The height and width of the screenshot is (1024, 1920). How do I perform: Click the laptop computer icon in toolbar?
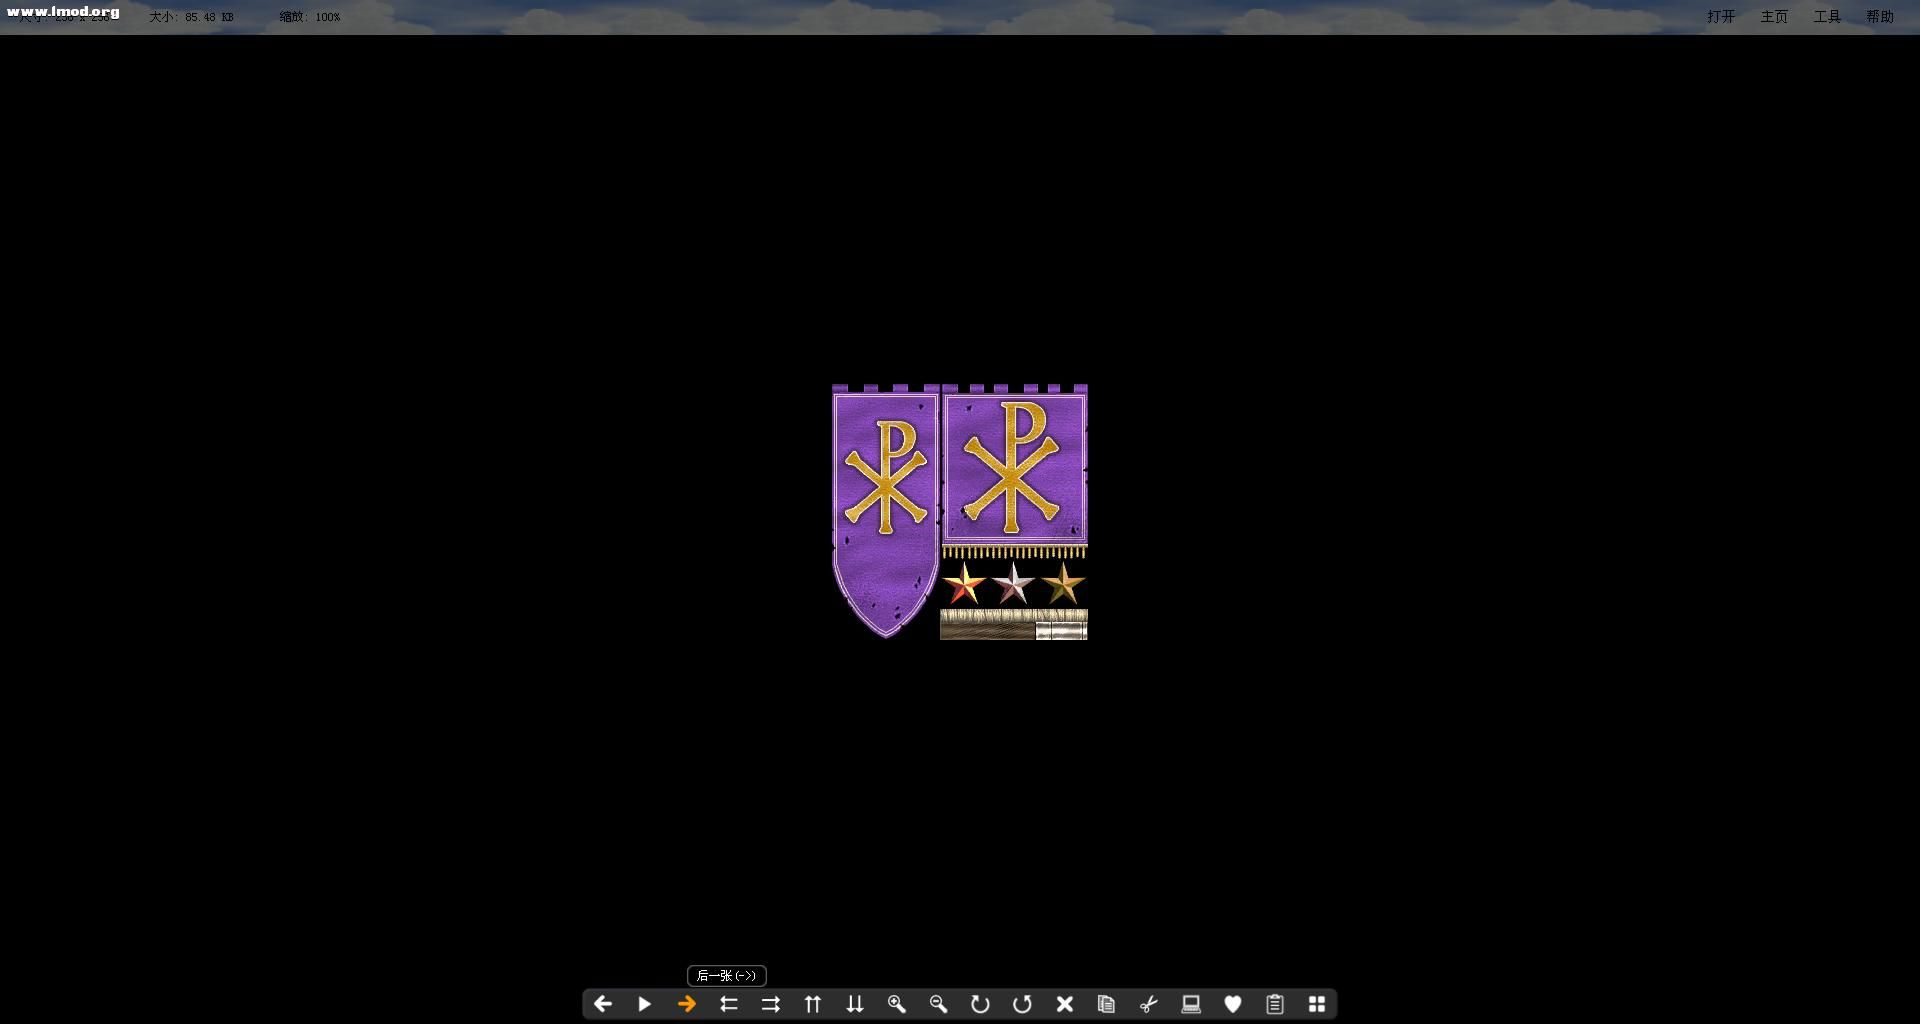[x=1191, y=1004]
